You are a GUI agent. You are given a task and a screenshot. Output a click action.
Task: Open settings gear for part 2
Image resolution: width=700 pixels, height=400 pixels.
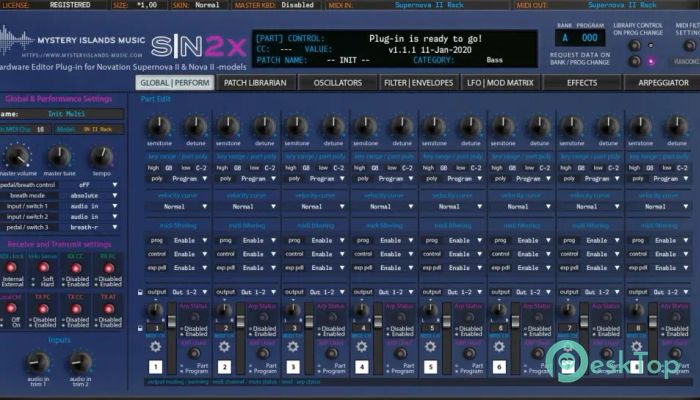[224, 346]
